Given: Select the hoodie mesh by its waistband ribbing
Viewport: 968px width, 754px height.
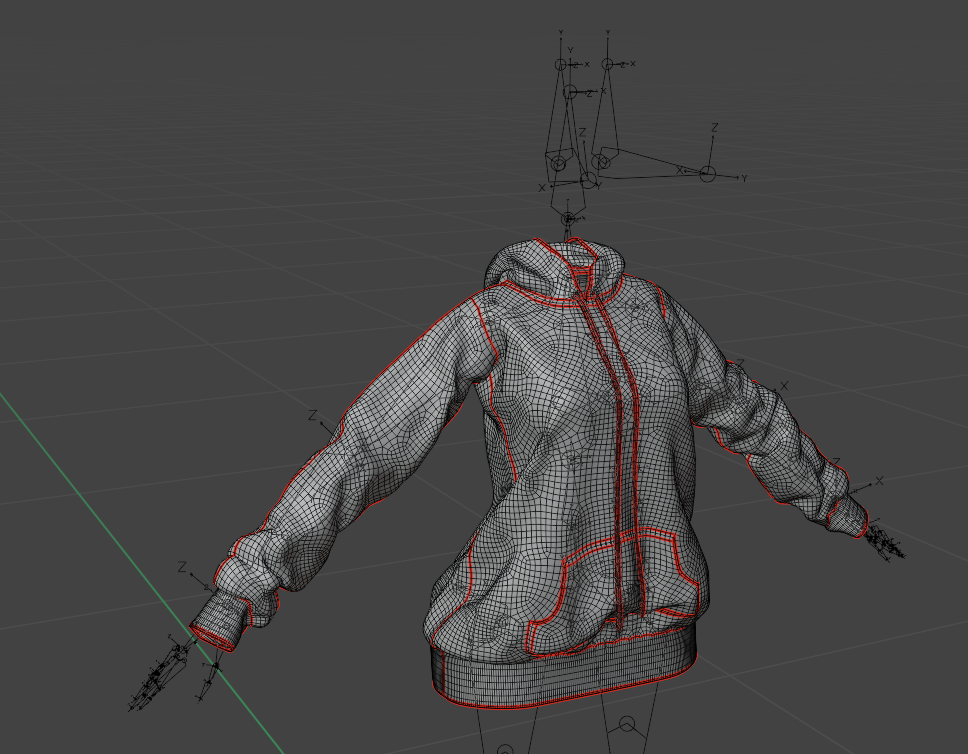Looking at the screenshot, I should tap(563, 675).
